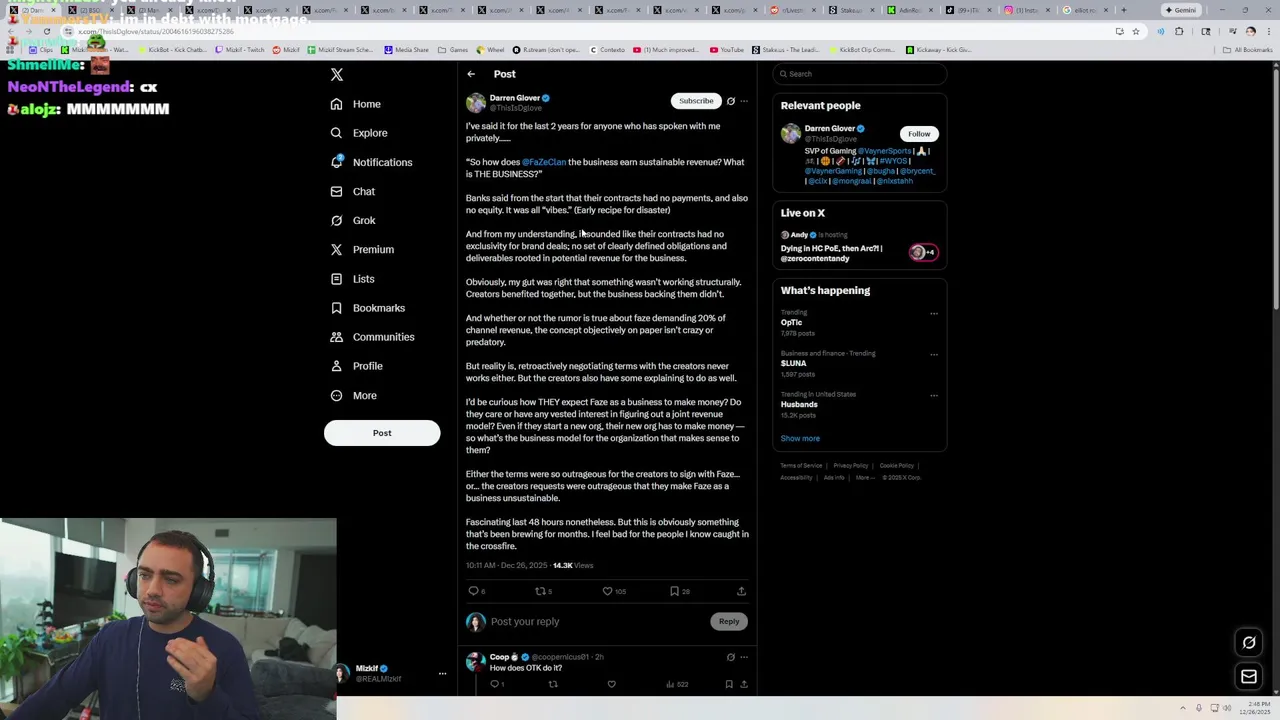Screen dimensions: 1280x720
Task: Open options for Husbands trend
Action: tap(934, 395)
